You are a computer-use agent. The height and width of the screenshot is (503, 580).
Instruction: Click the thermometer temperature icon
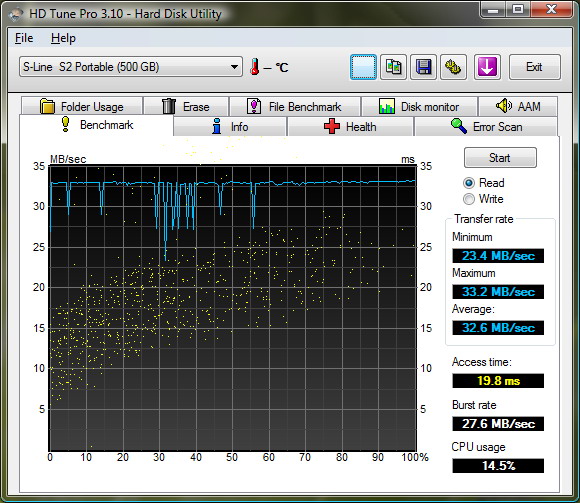254,67
